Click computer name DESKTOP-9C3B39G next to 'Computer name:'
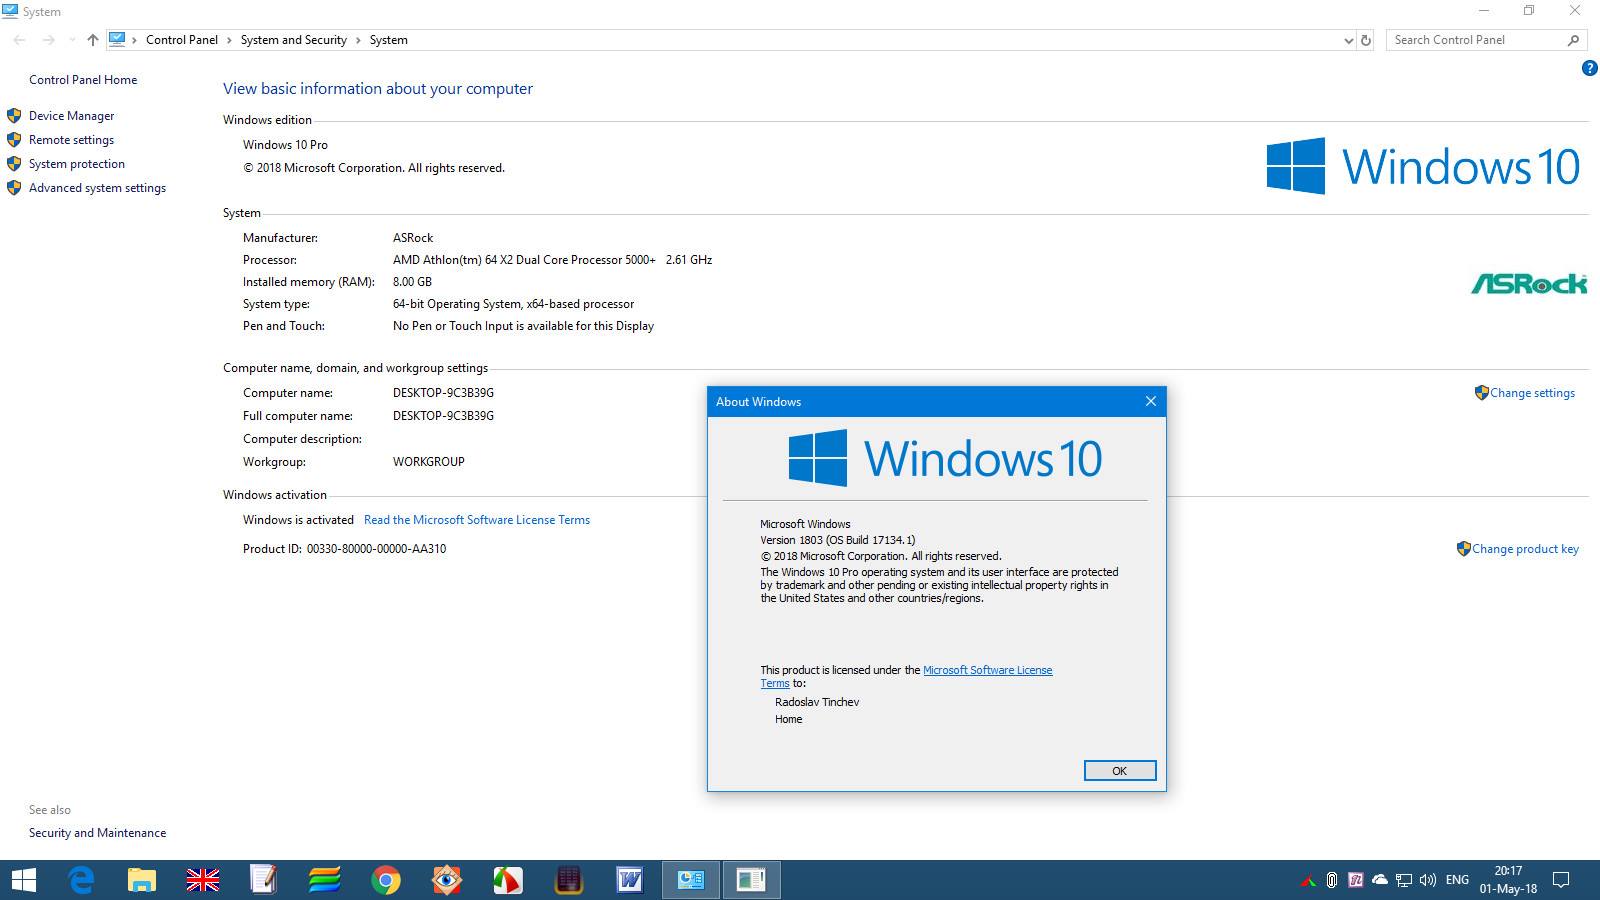Screen dimensions: 1600x900 click(x=443, y=393)
